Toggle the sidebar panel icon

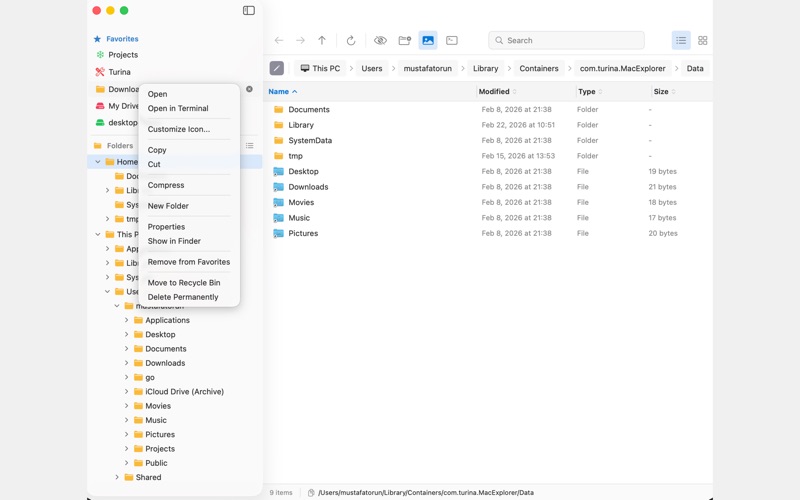248,11
